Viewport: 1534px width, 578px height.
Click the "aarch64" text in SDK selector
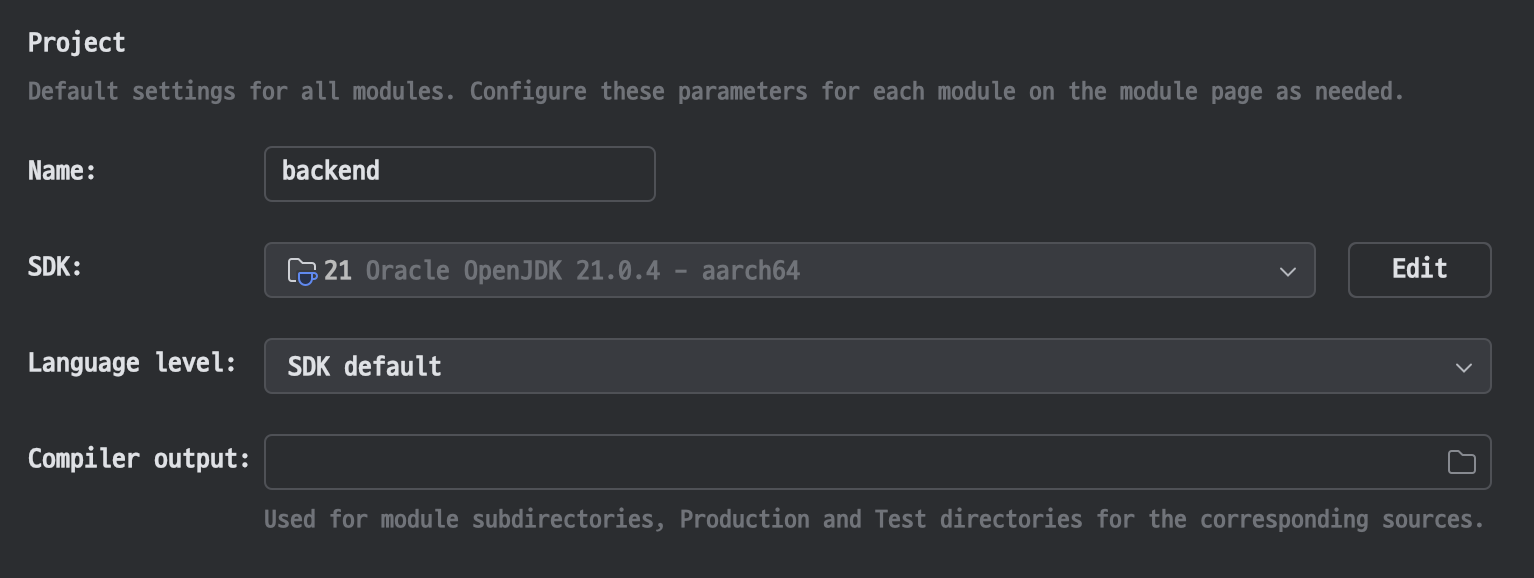(750, 271)
